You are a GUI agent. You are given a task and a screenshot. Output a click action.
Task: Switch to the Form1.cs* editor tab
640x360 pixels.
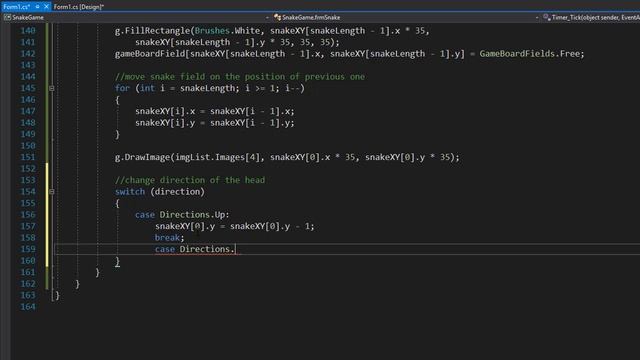(x=17, y=7)
